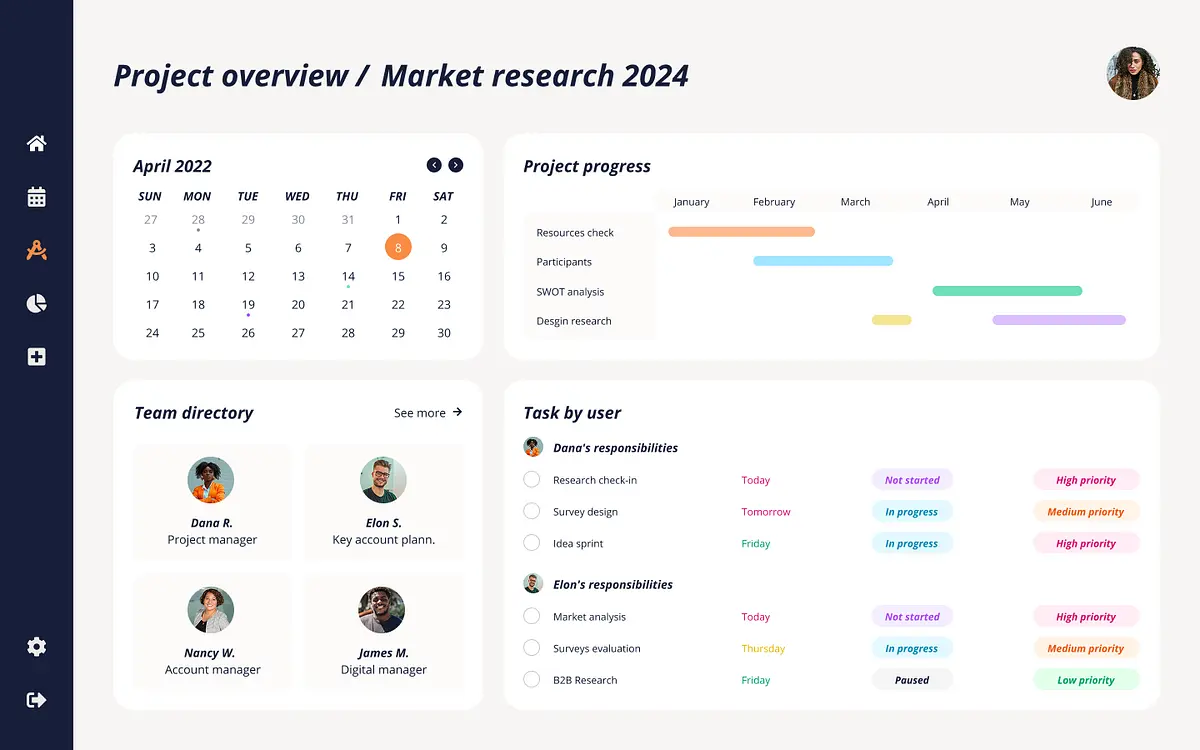The image size is (1200, 750).
Task: Click the High priority label on Idea sprint
Action: pos(1086,543)
